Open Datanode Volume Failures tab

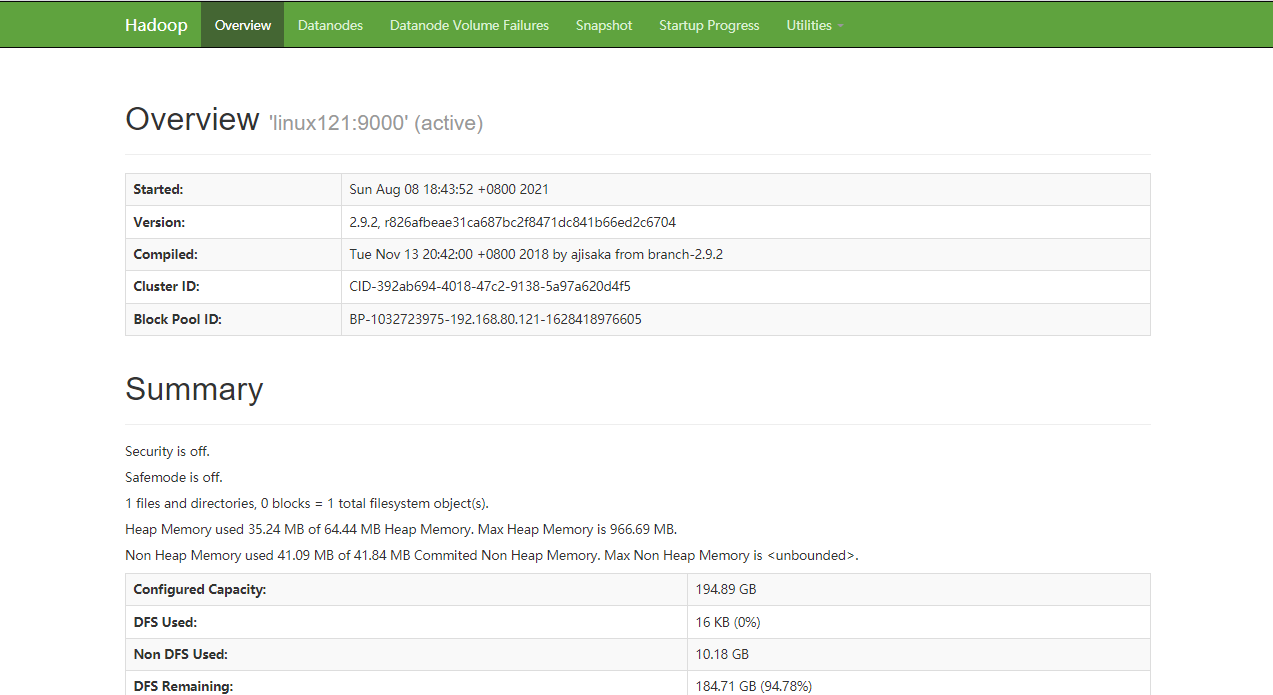coord(469,25)
